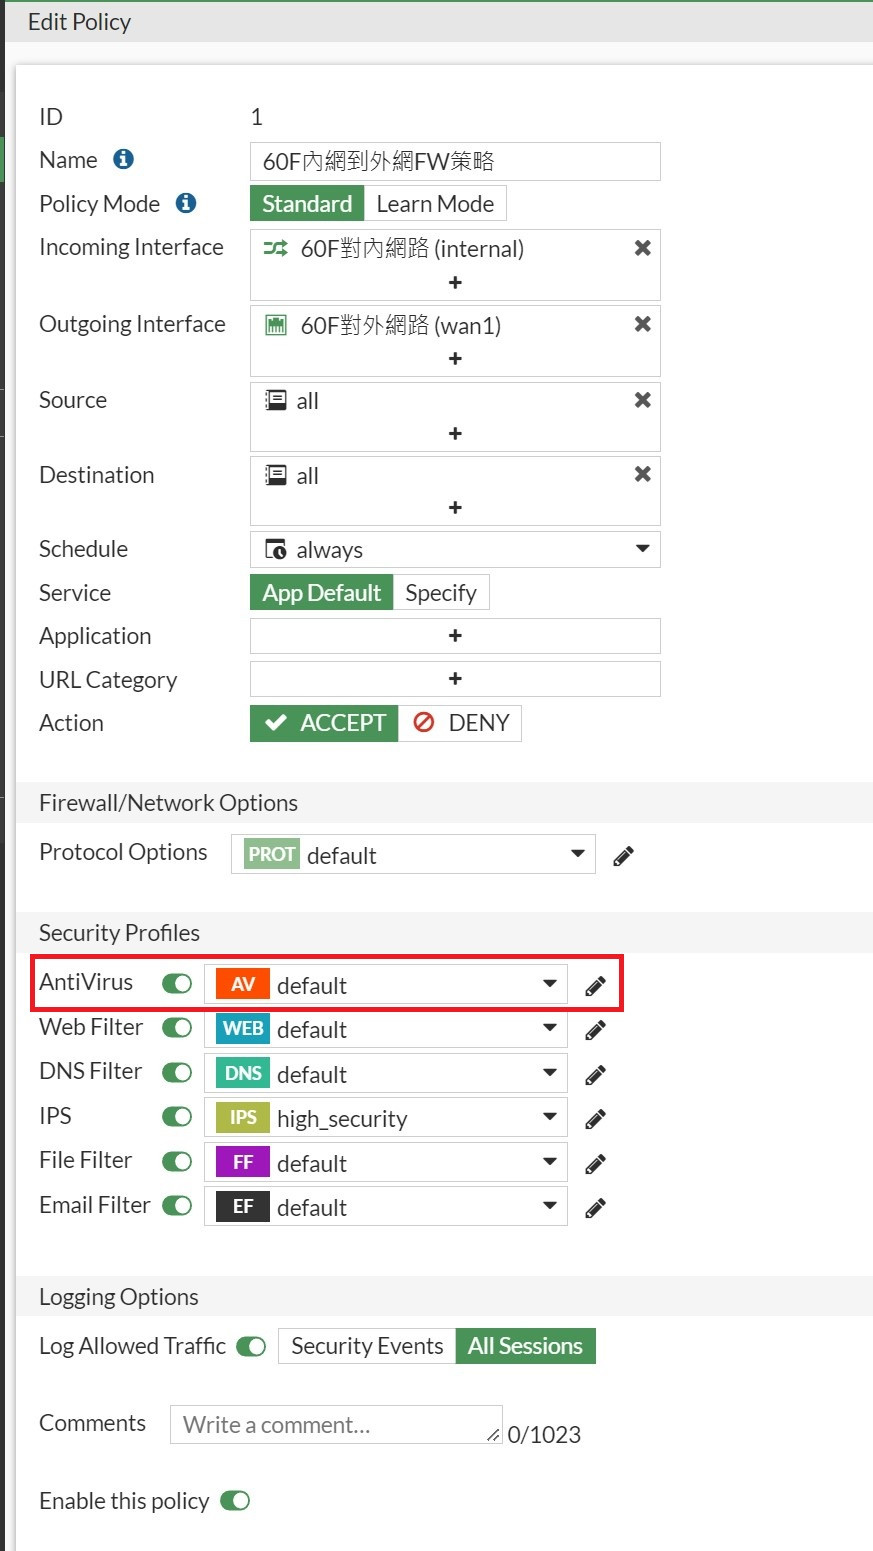Switch Policy Mode to Learn Mode
The height and width of the screenshot is (1551, 873).
[435, 204]
